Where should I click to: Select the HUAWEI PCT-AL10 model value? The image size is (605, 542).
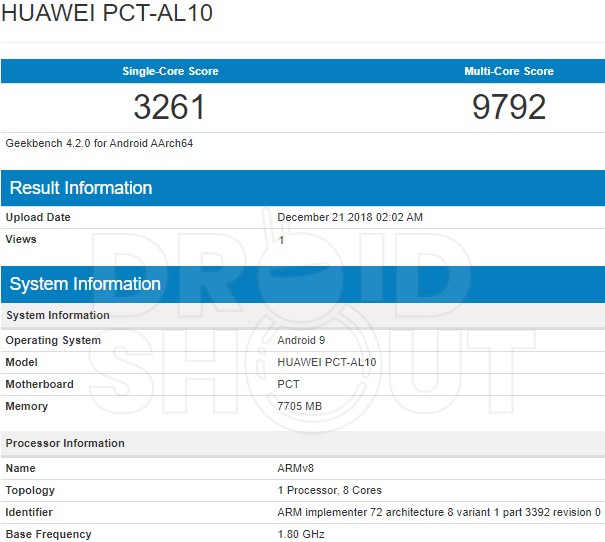tap(326, 362)
